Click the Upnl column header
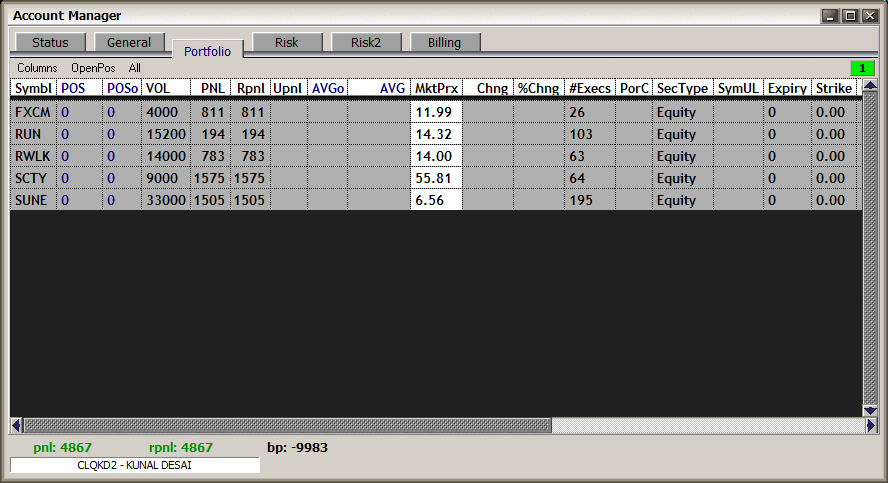This screenshot has width=888, height=483. (x=289, y=88)
